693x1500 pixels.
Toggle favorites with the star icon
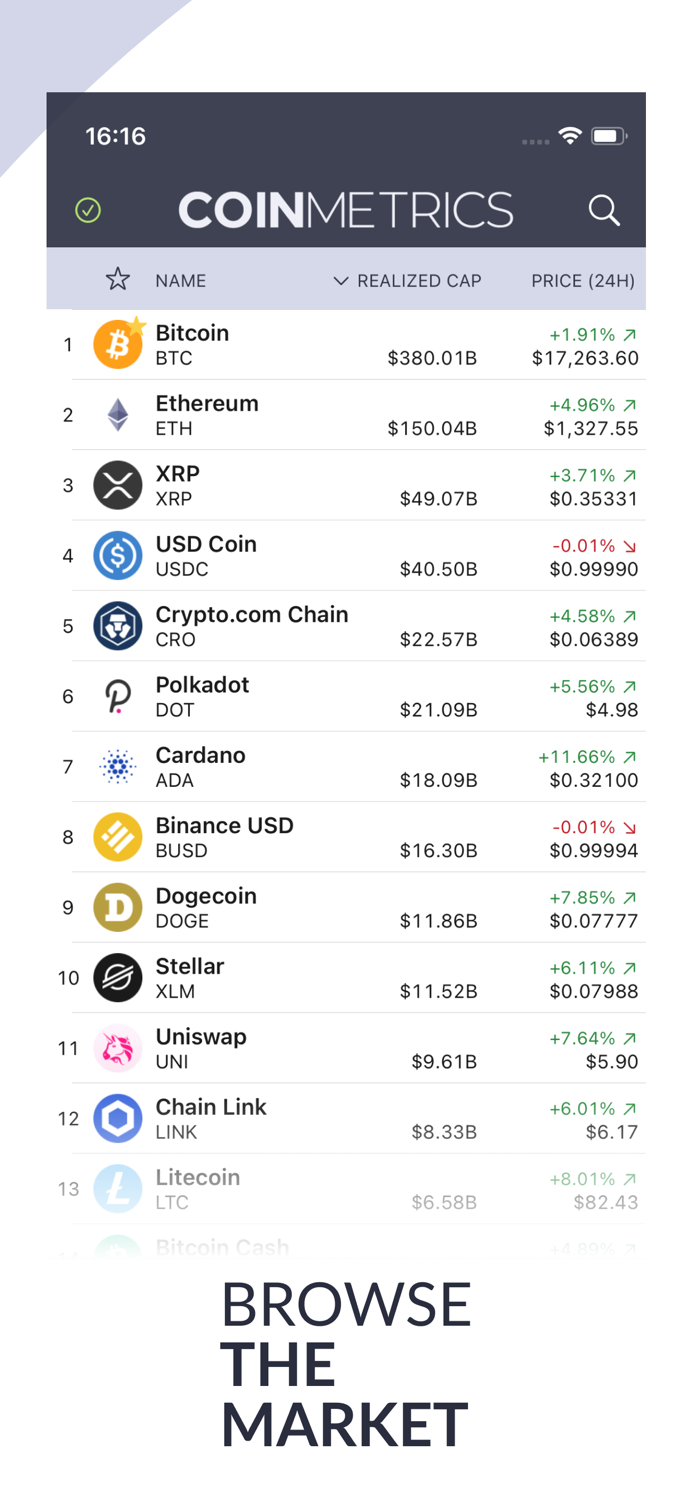(x=117, y=281)
